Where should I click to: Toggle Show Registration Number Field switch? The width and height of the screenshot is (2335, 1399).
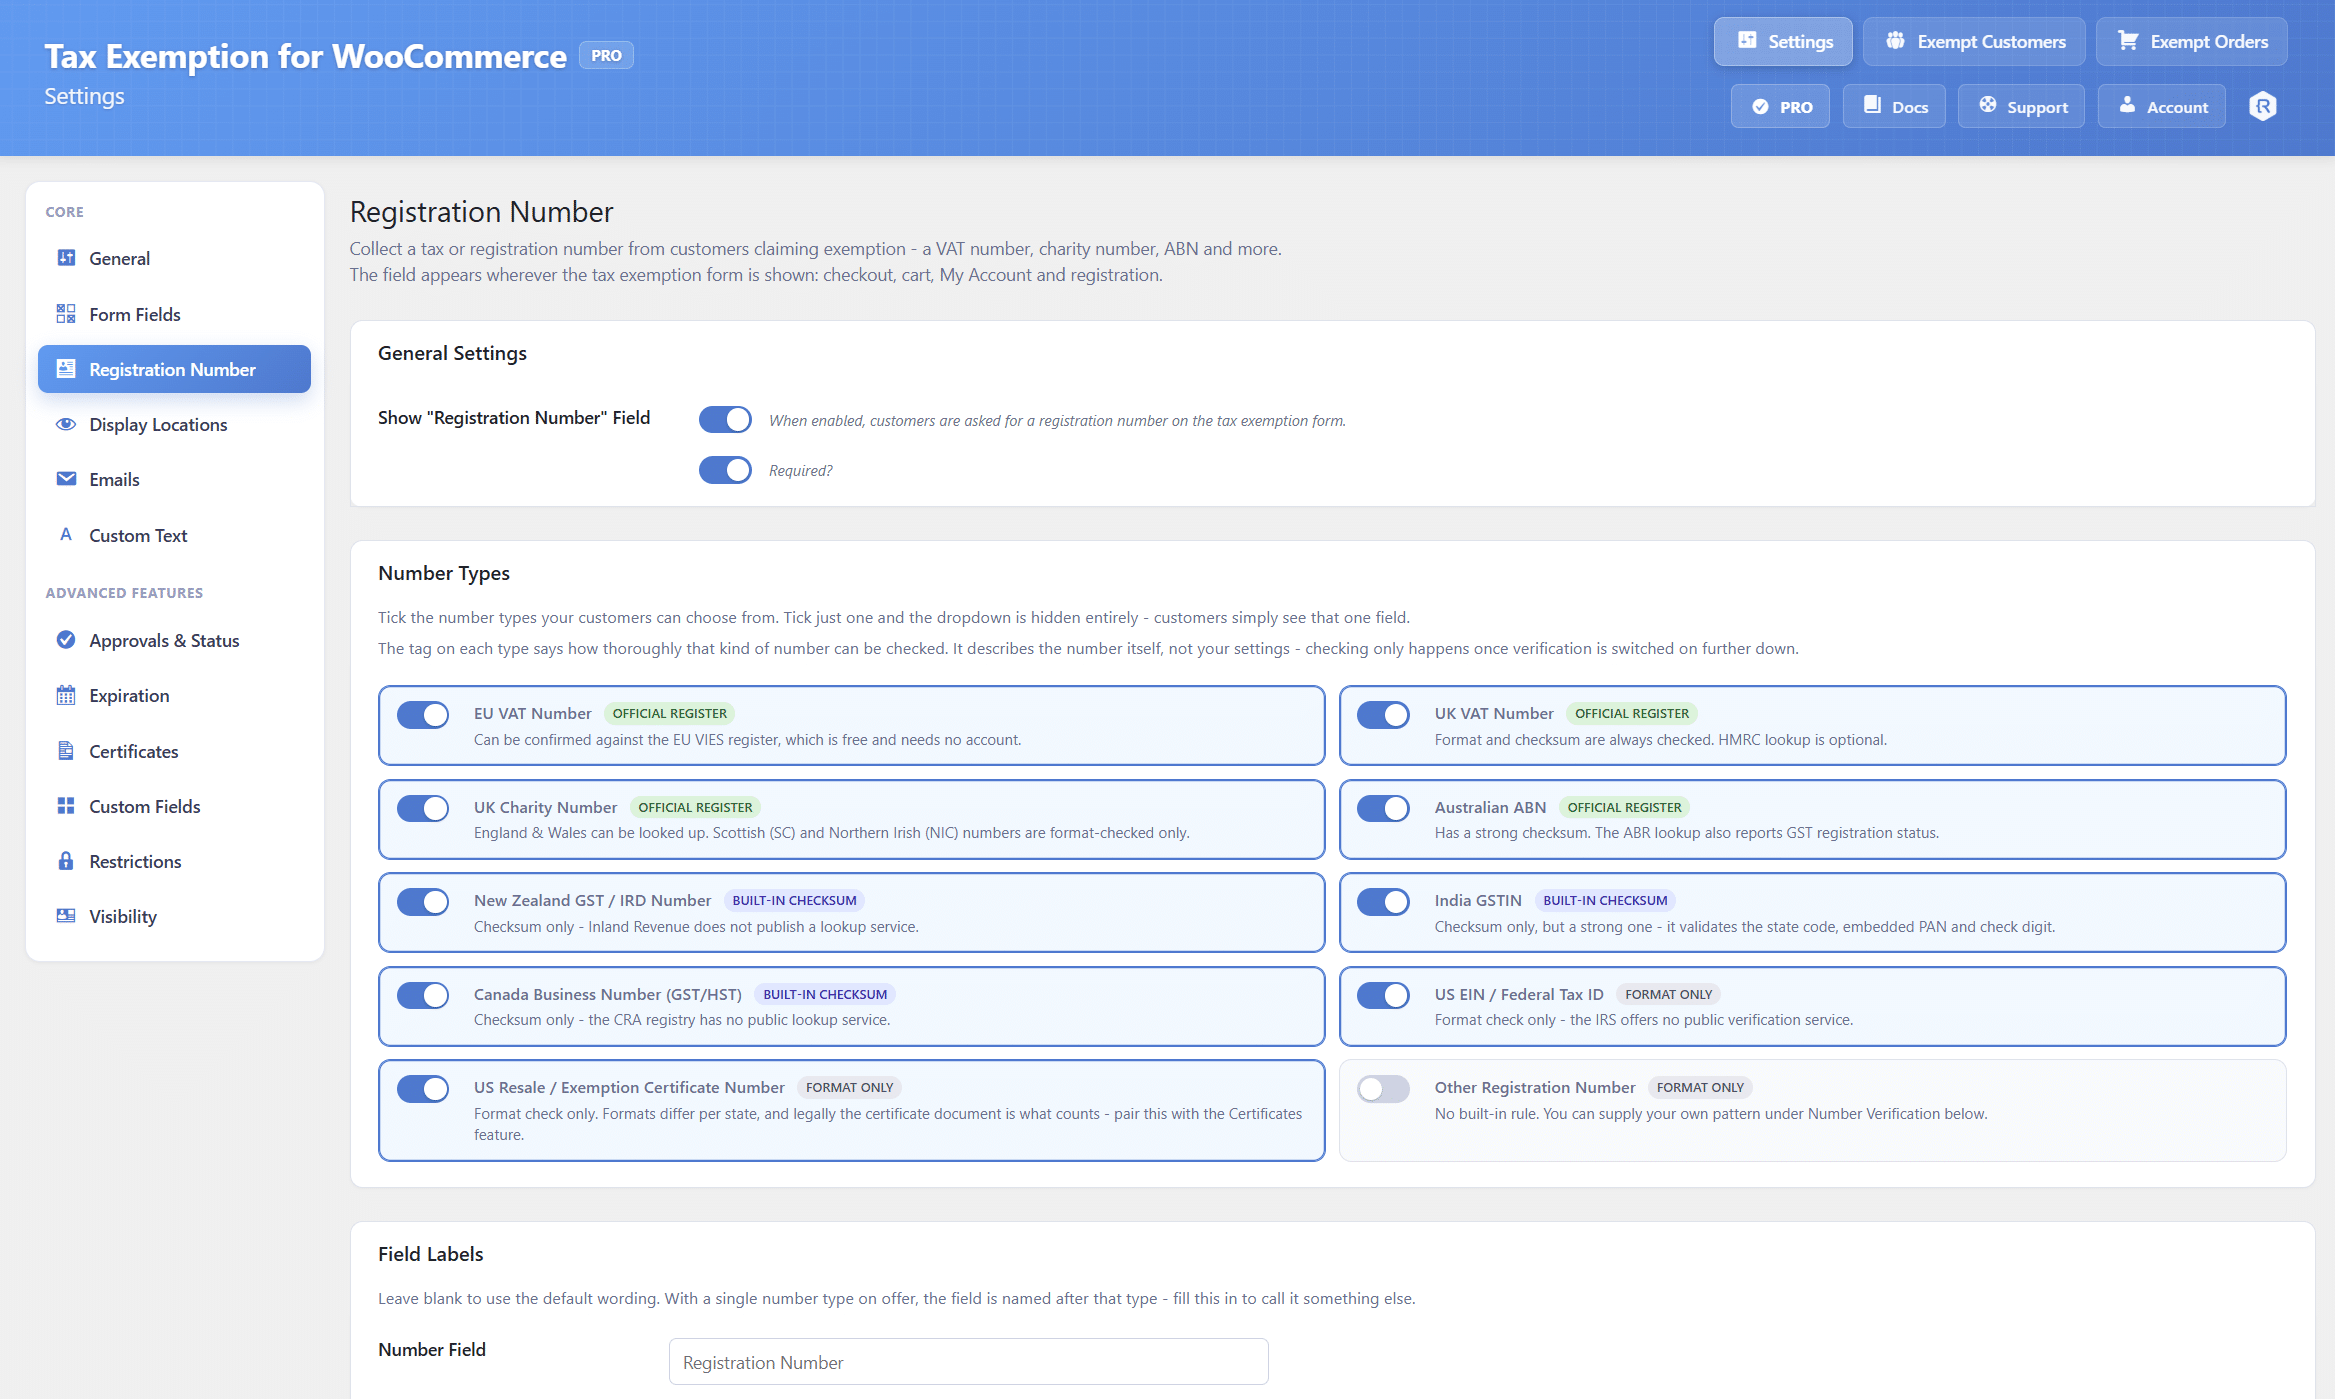point(725,420)
